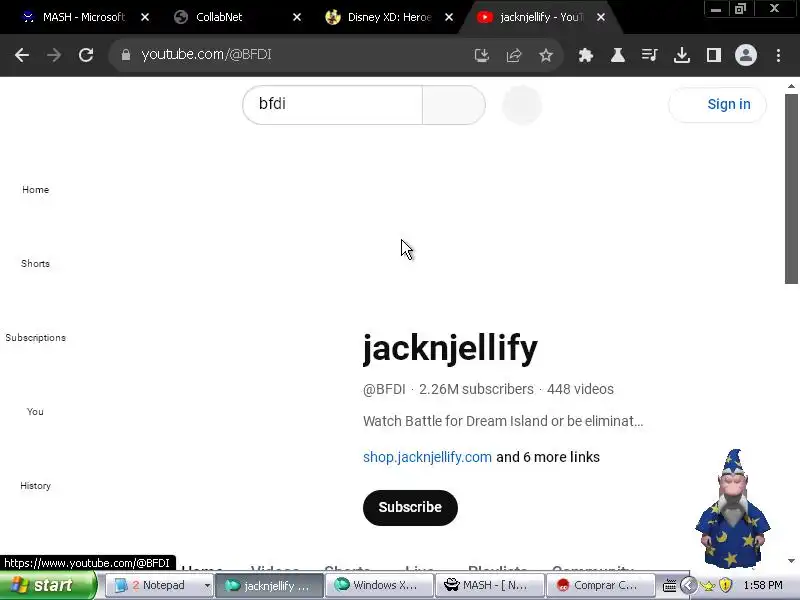The width and height of the screenshot is (800, 600).
Task: Click the page vertical scrollbar thumb
Action: coord(791,189)
